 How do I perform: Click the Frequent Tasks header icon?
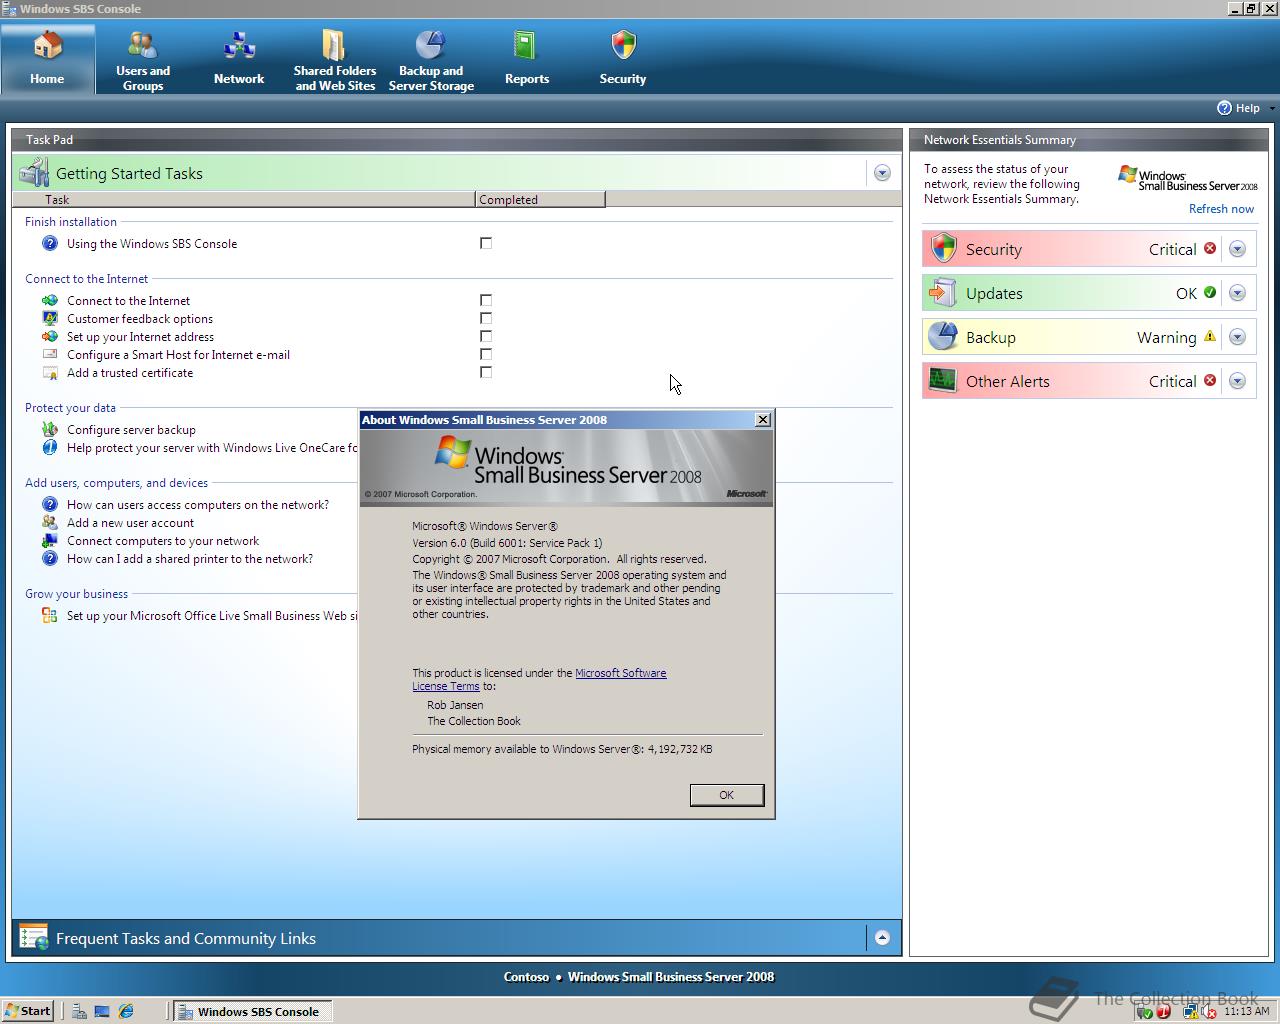click(x=34, y=937)
